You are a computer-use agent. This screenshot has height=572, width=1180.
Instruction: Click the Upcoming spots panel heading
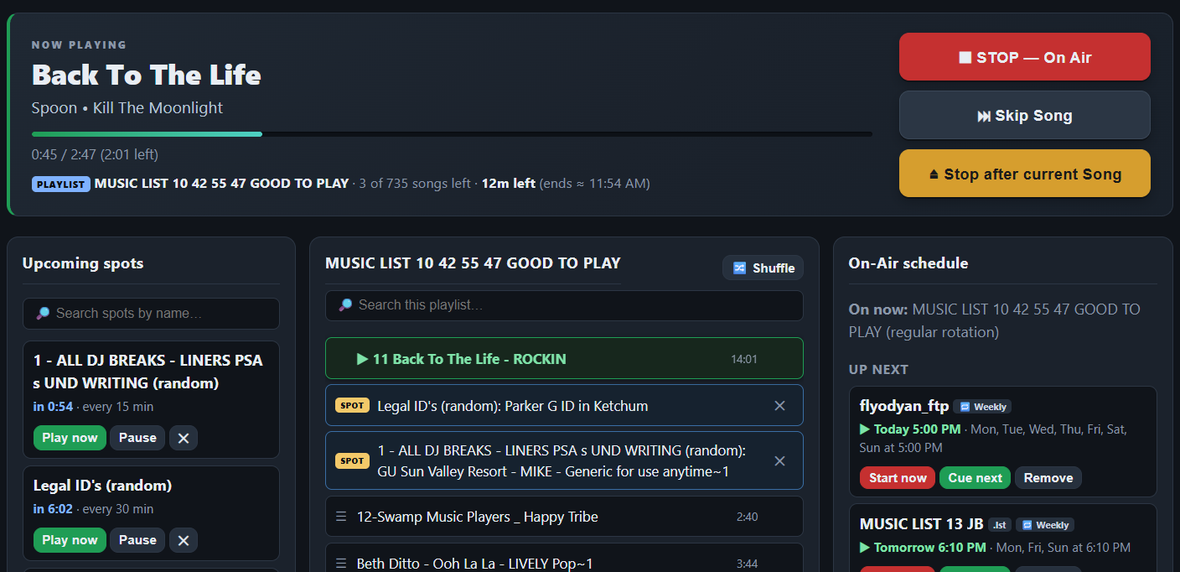click(x=83, y=263)
